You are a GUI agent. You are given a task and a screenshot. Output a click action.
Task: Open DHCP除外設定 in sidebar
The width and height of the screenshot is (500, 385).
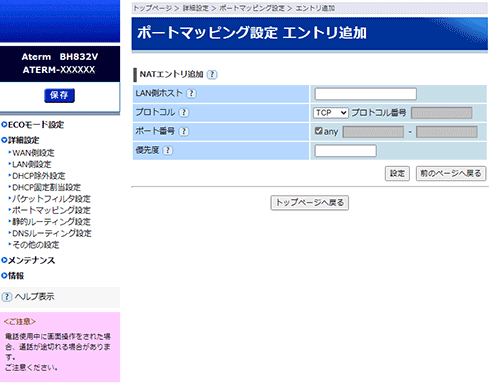point(39,176)
